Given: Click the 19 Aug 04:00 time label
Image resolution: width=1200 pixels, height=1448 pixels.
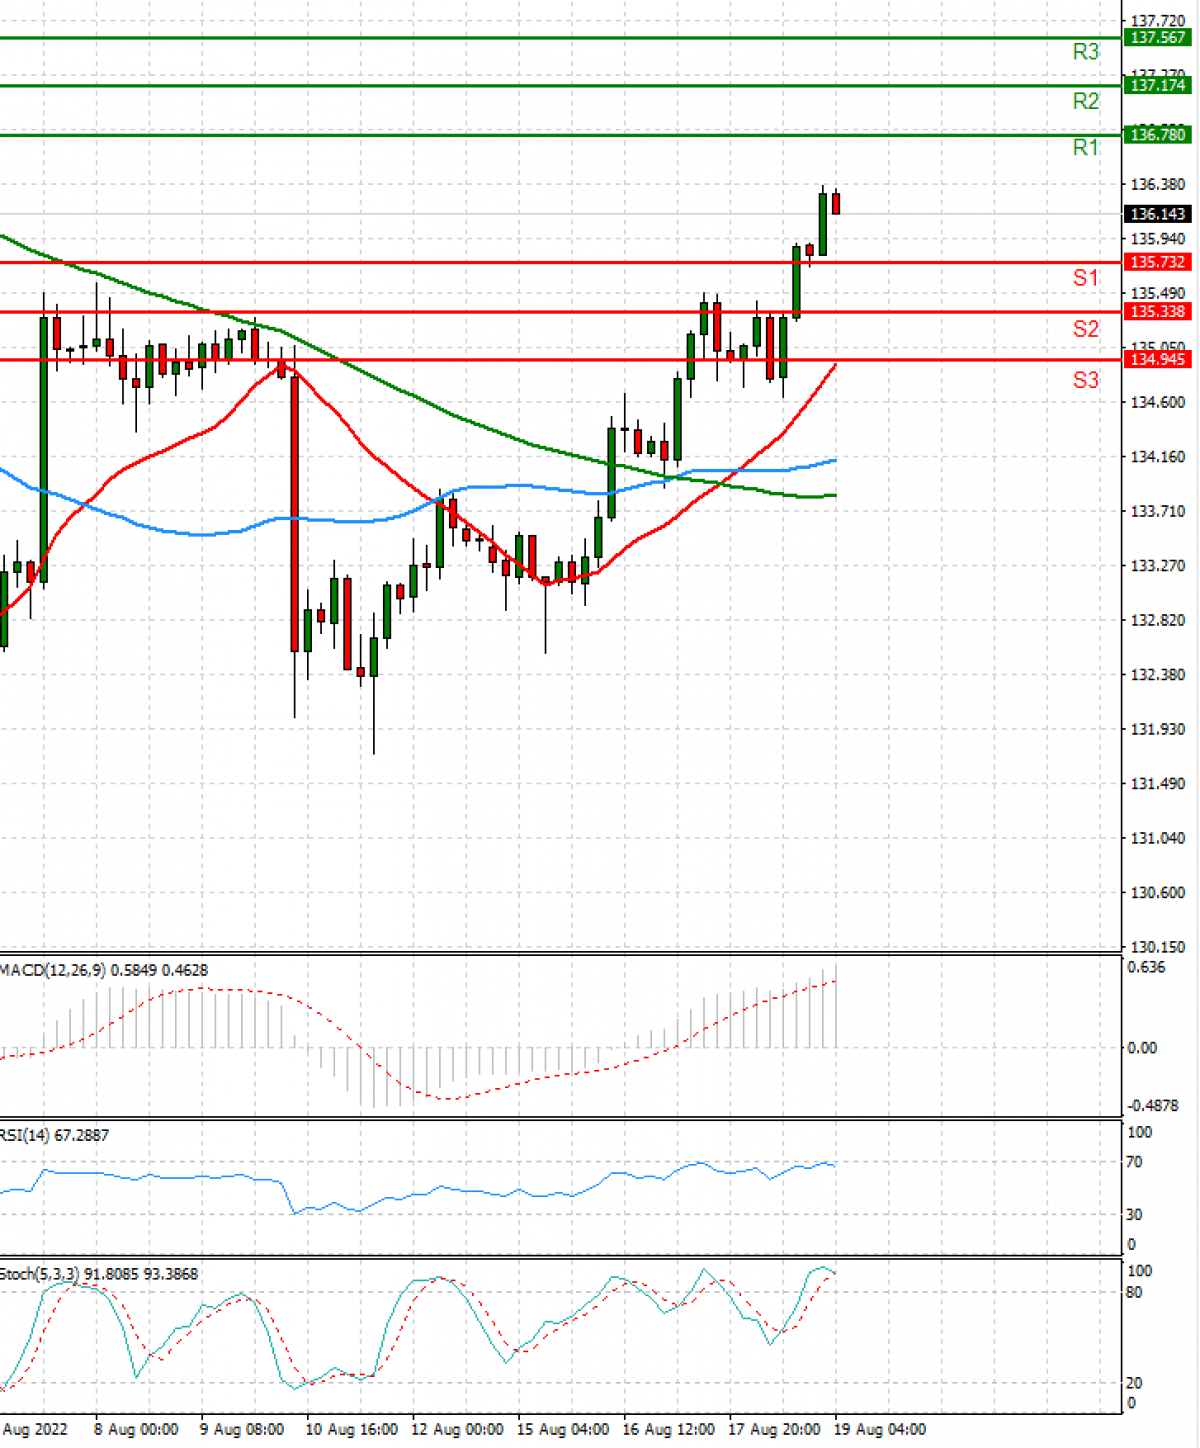Looking at the screenshot, I should click(880, 1429).
